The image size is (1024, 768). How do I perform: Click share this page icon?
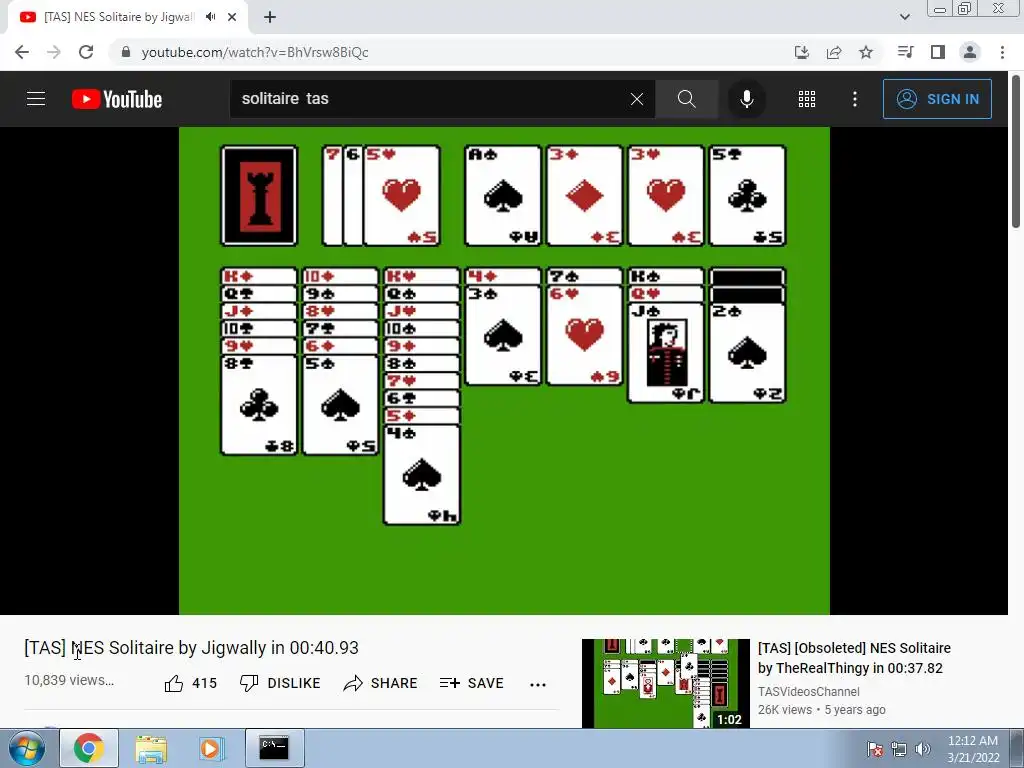tap(834, 52)
